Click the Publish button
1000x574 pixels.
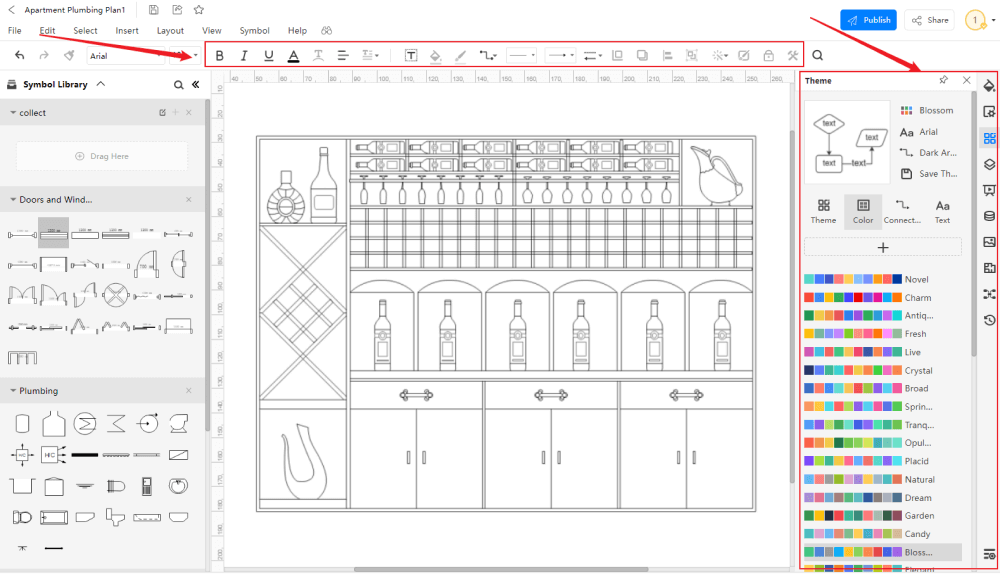868,20
